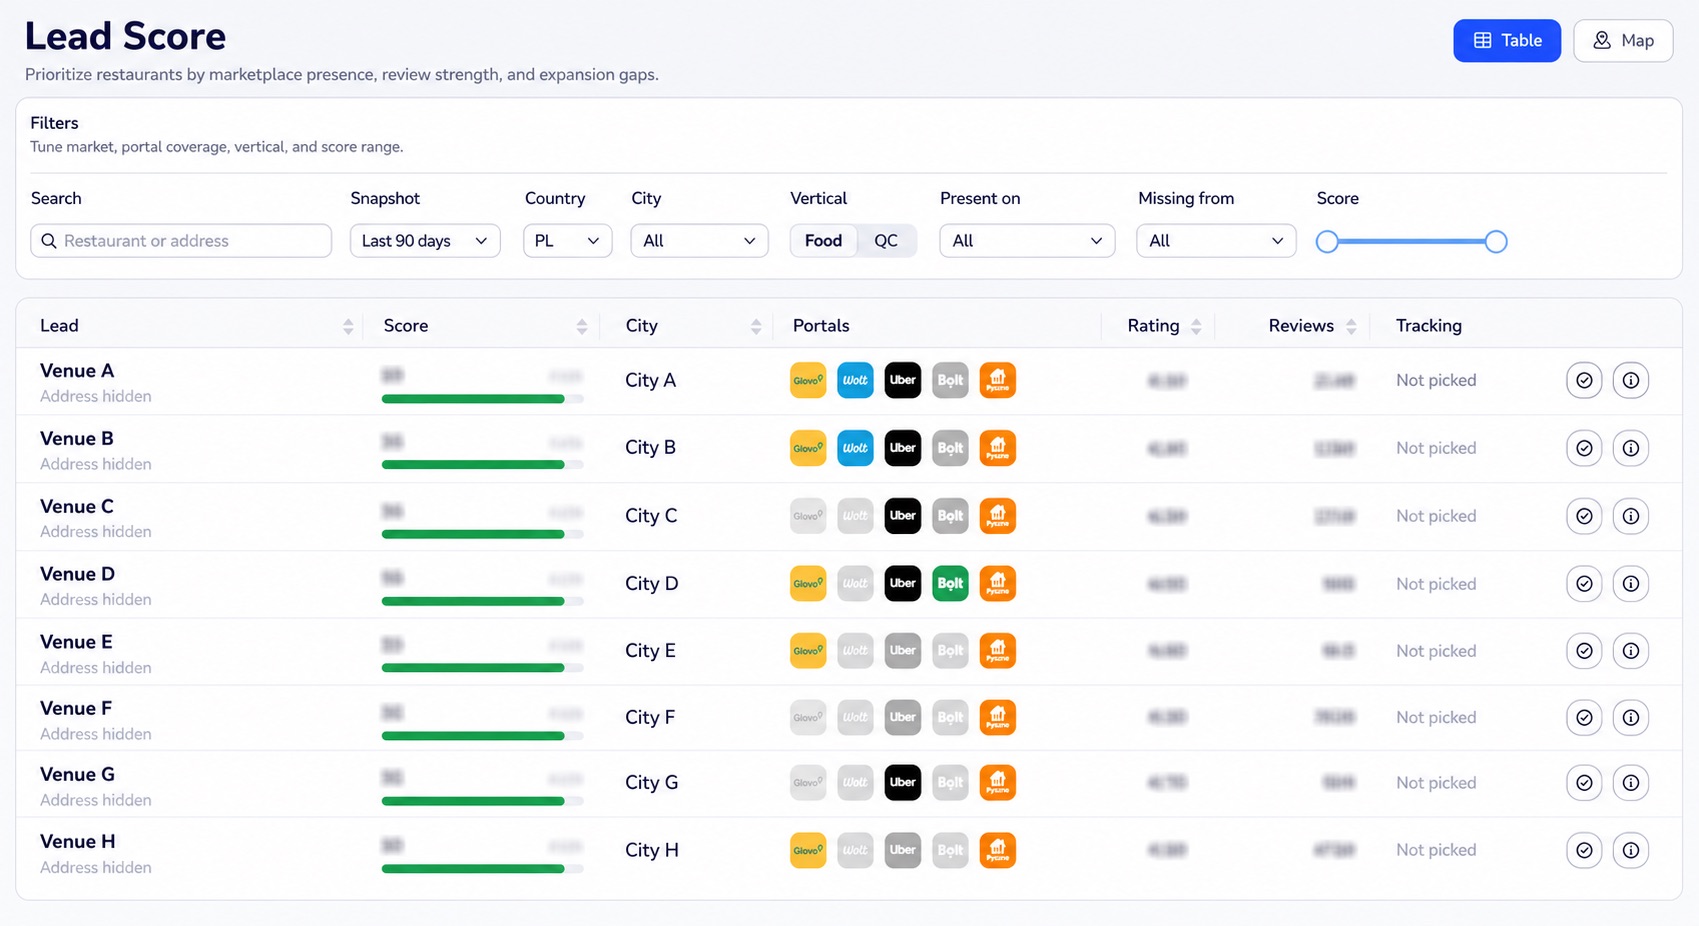This screenshot has width=1699, height=926.
Task: Toggle tracking checkmark for Venue E
Action: (1584, 651)
